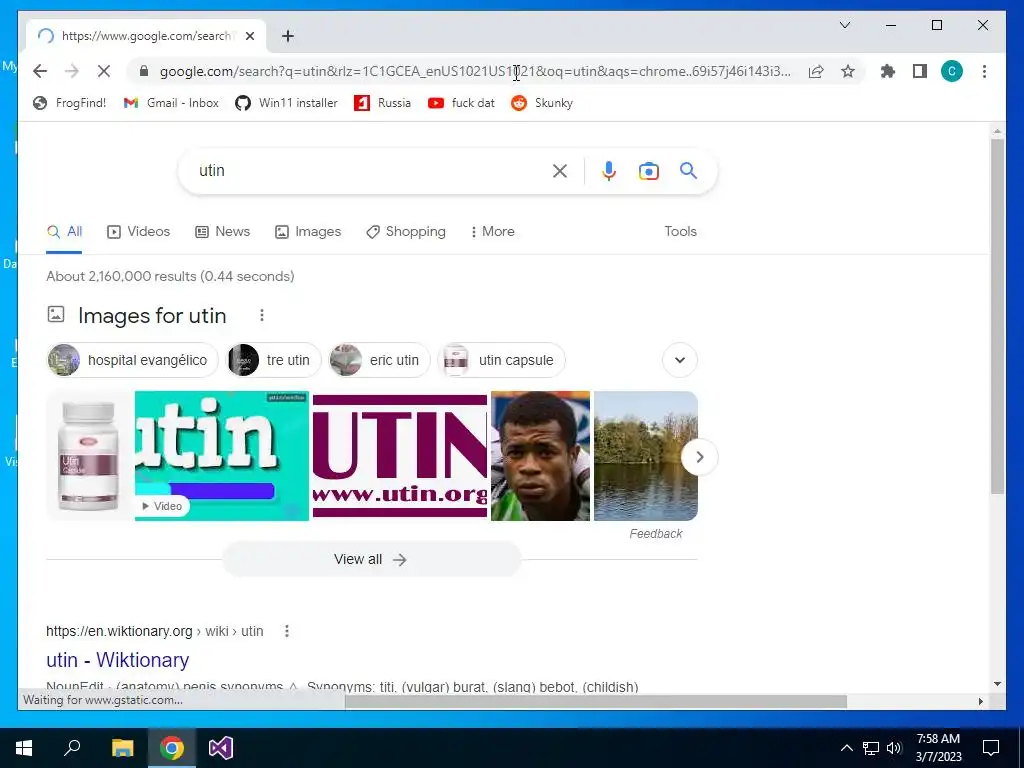Go back to the previous page
1024x768 pixels.
click(x=40, y=71)
